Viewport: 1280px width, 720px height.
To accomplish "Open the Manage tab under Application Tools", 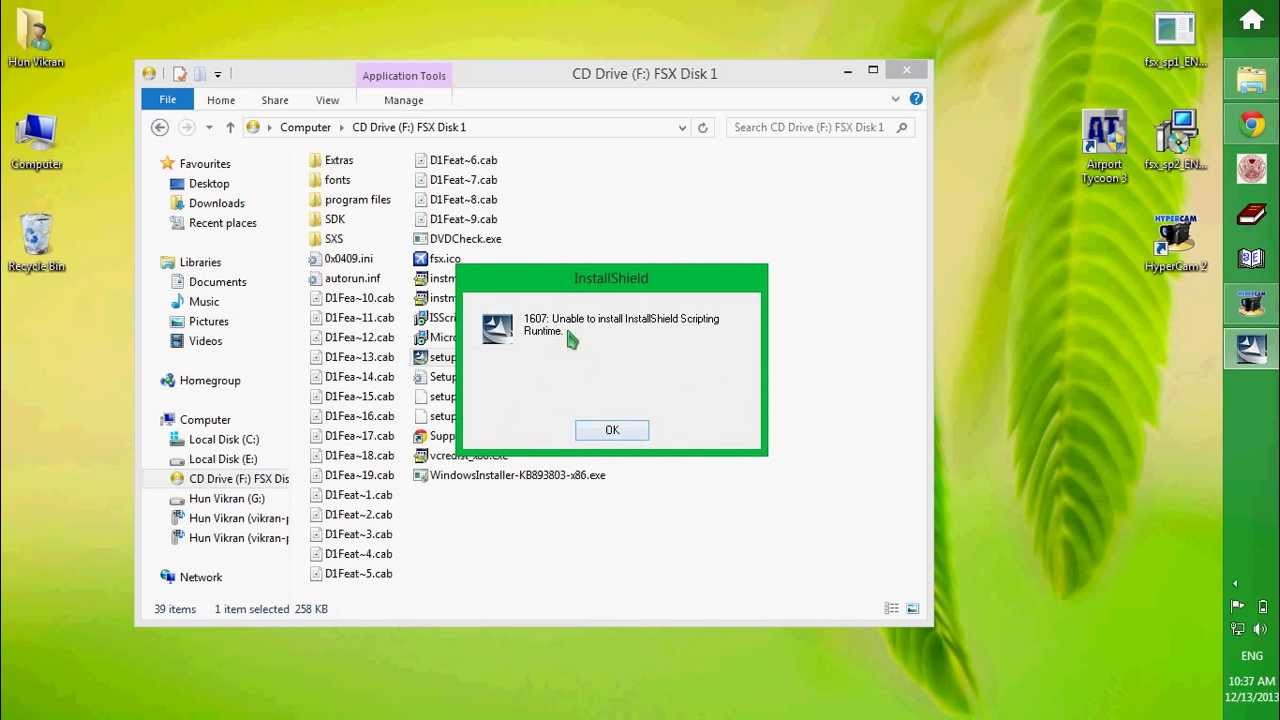I will pos(404,100).
